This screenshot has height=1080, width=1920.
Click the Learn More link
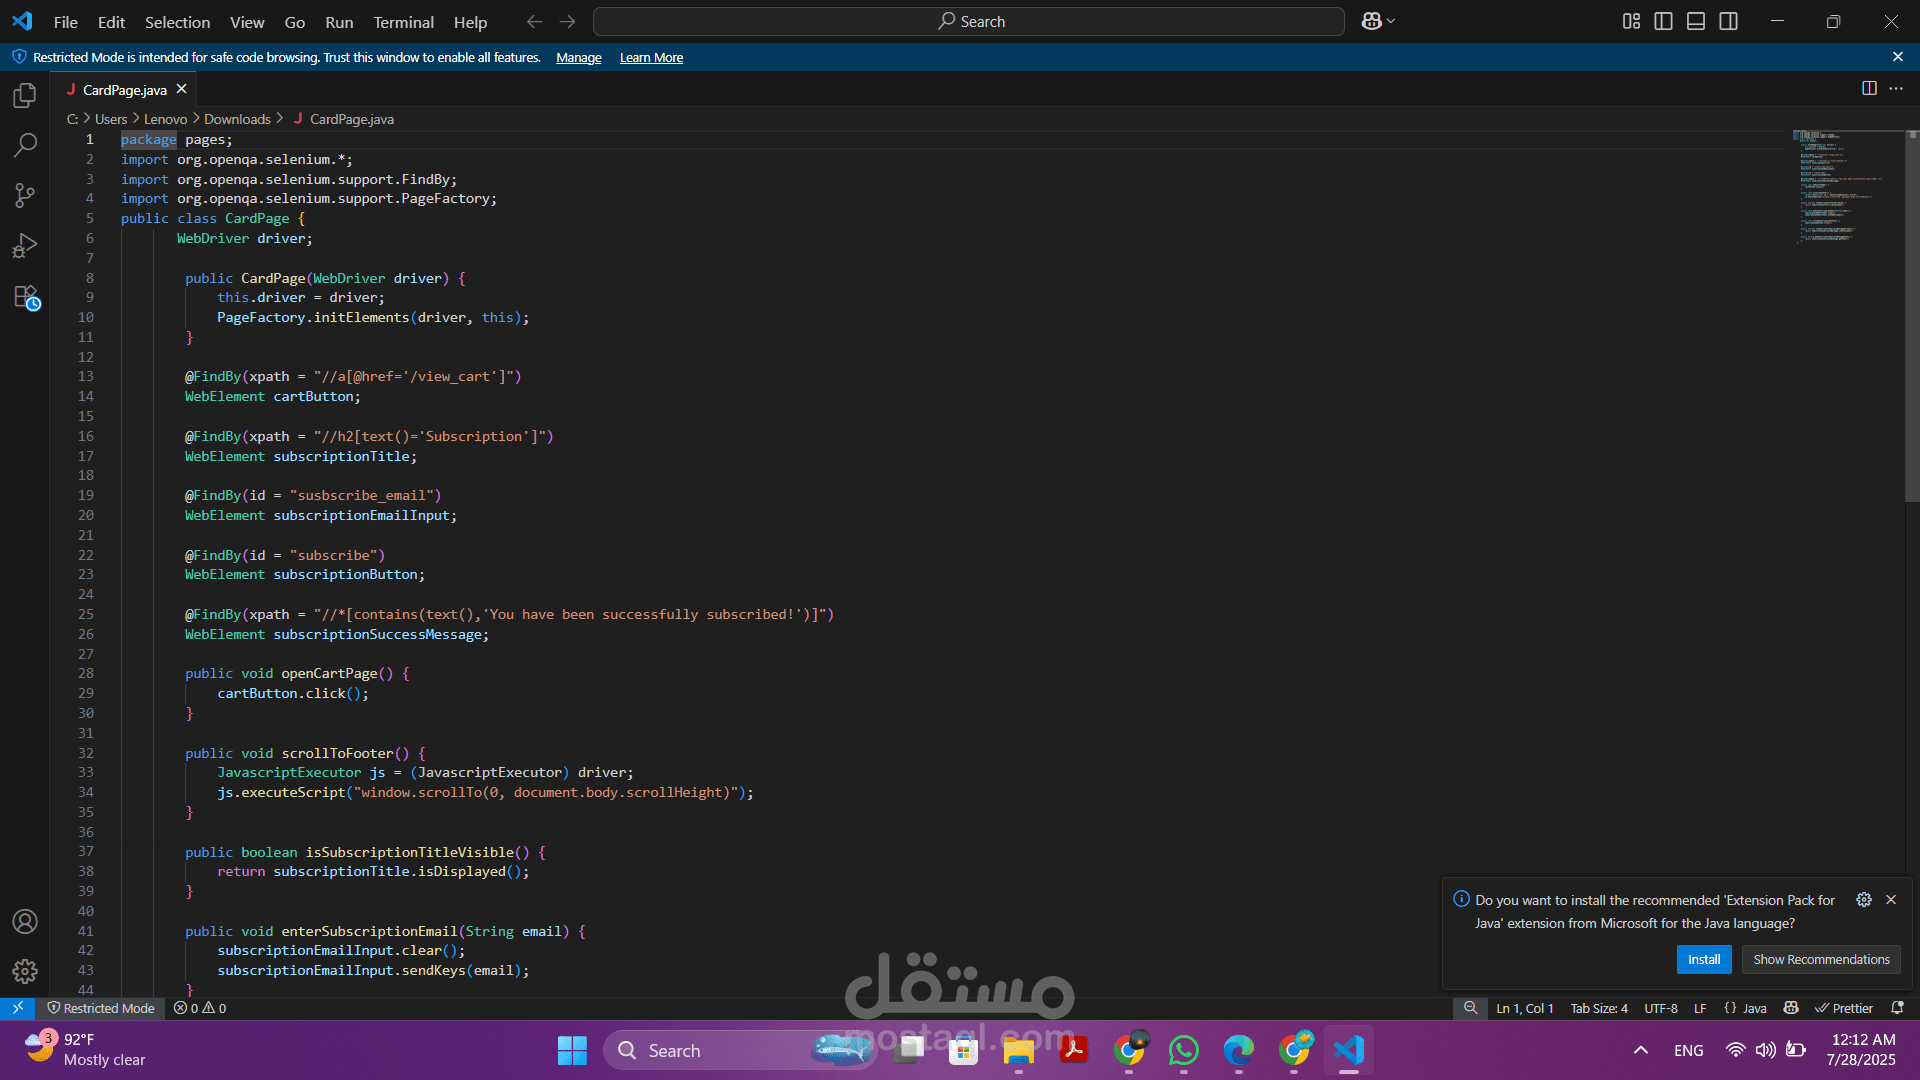[x=651, y=58]
